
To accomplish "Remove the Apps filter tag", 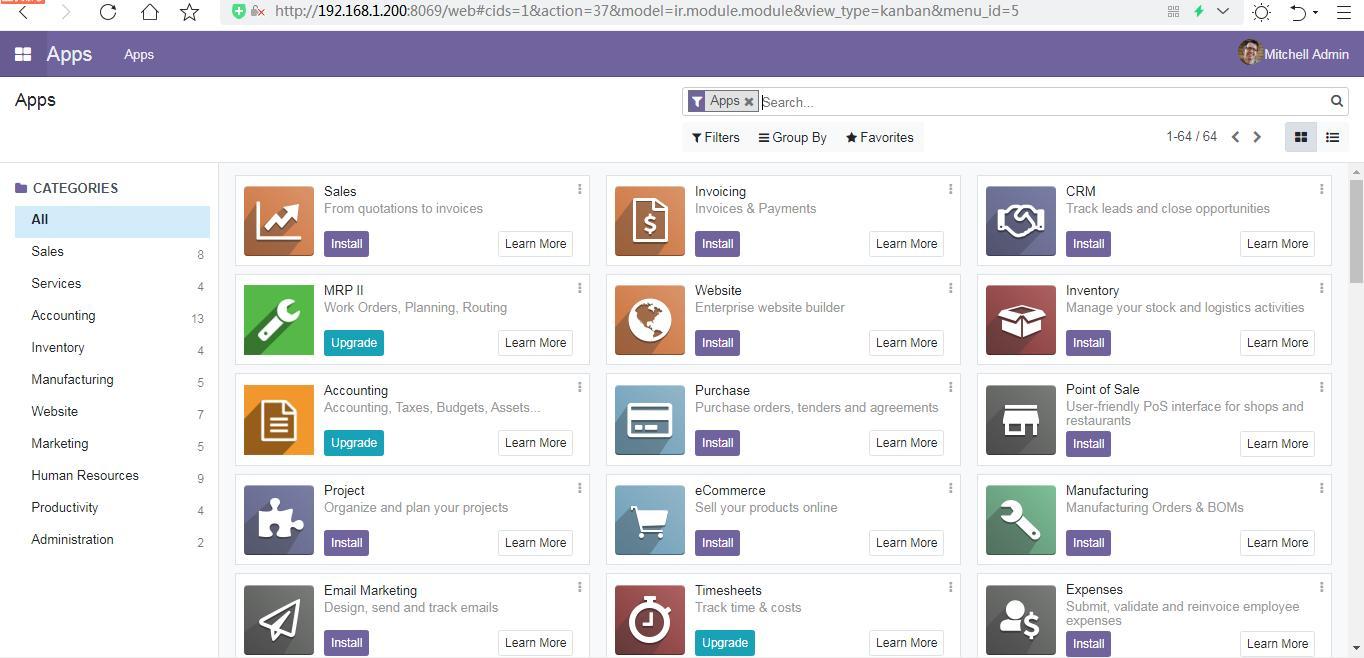I will 748,102.
